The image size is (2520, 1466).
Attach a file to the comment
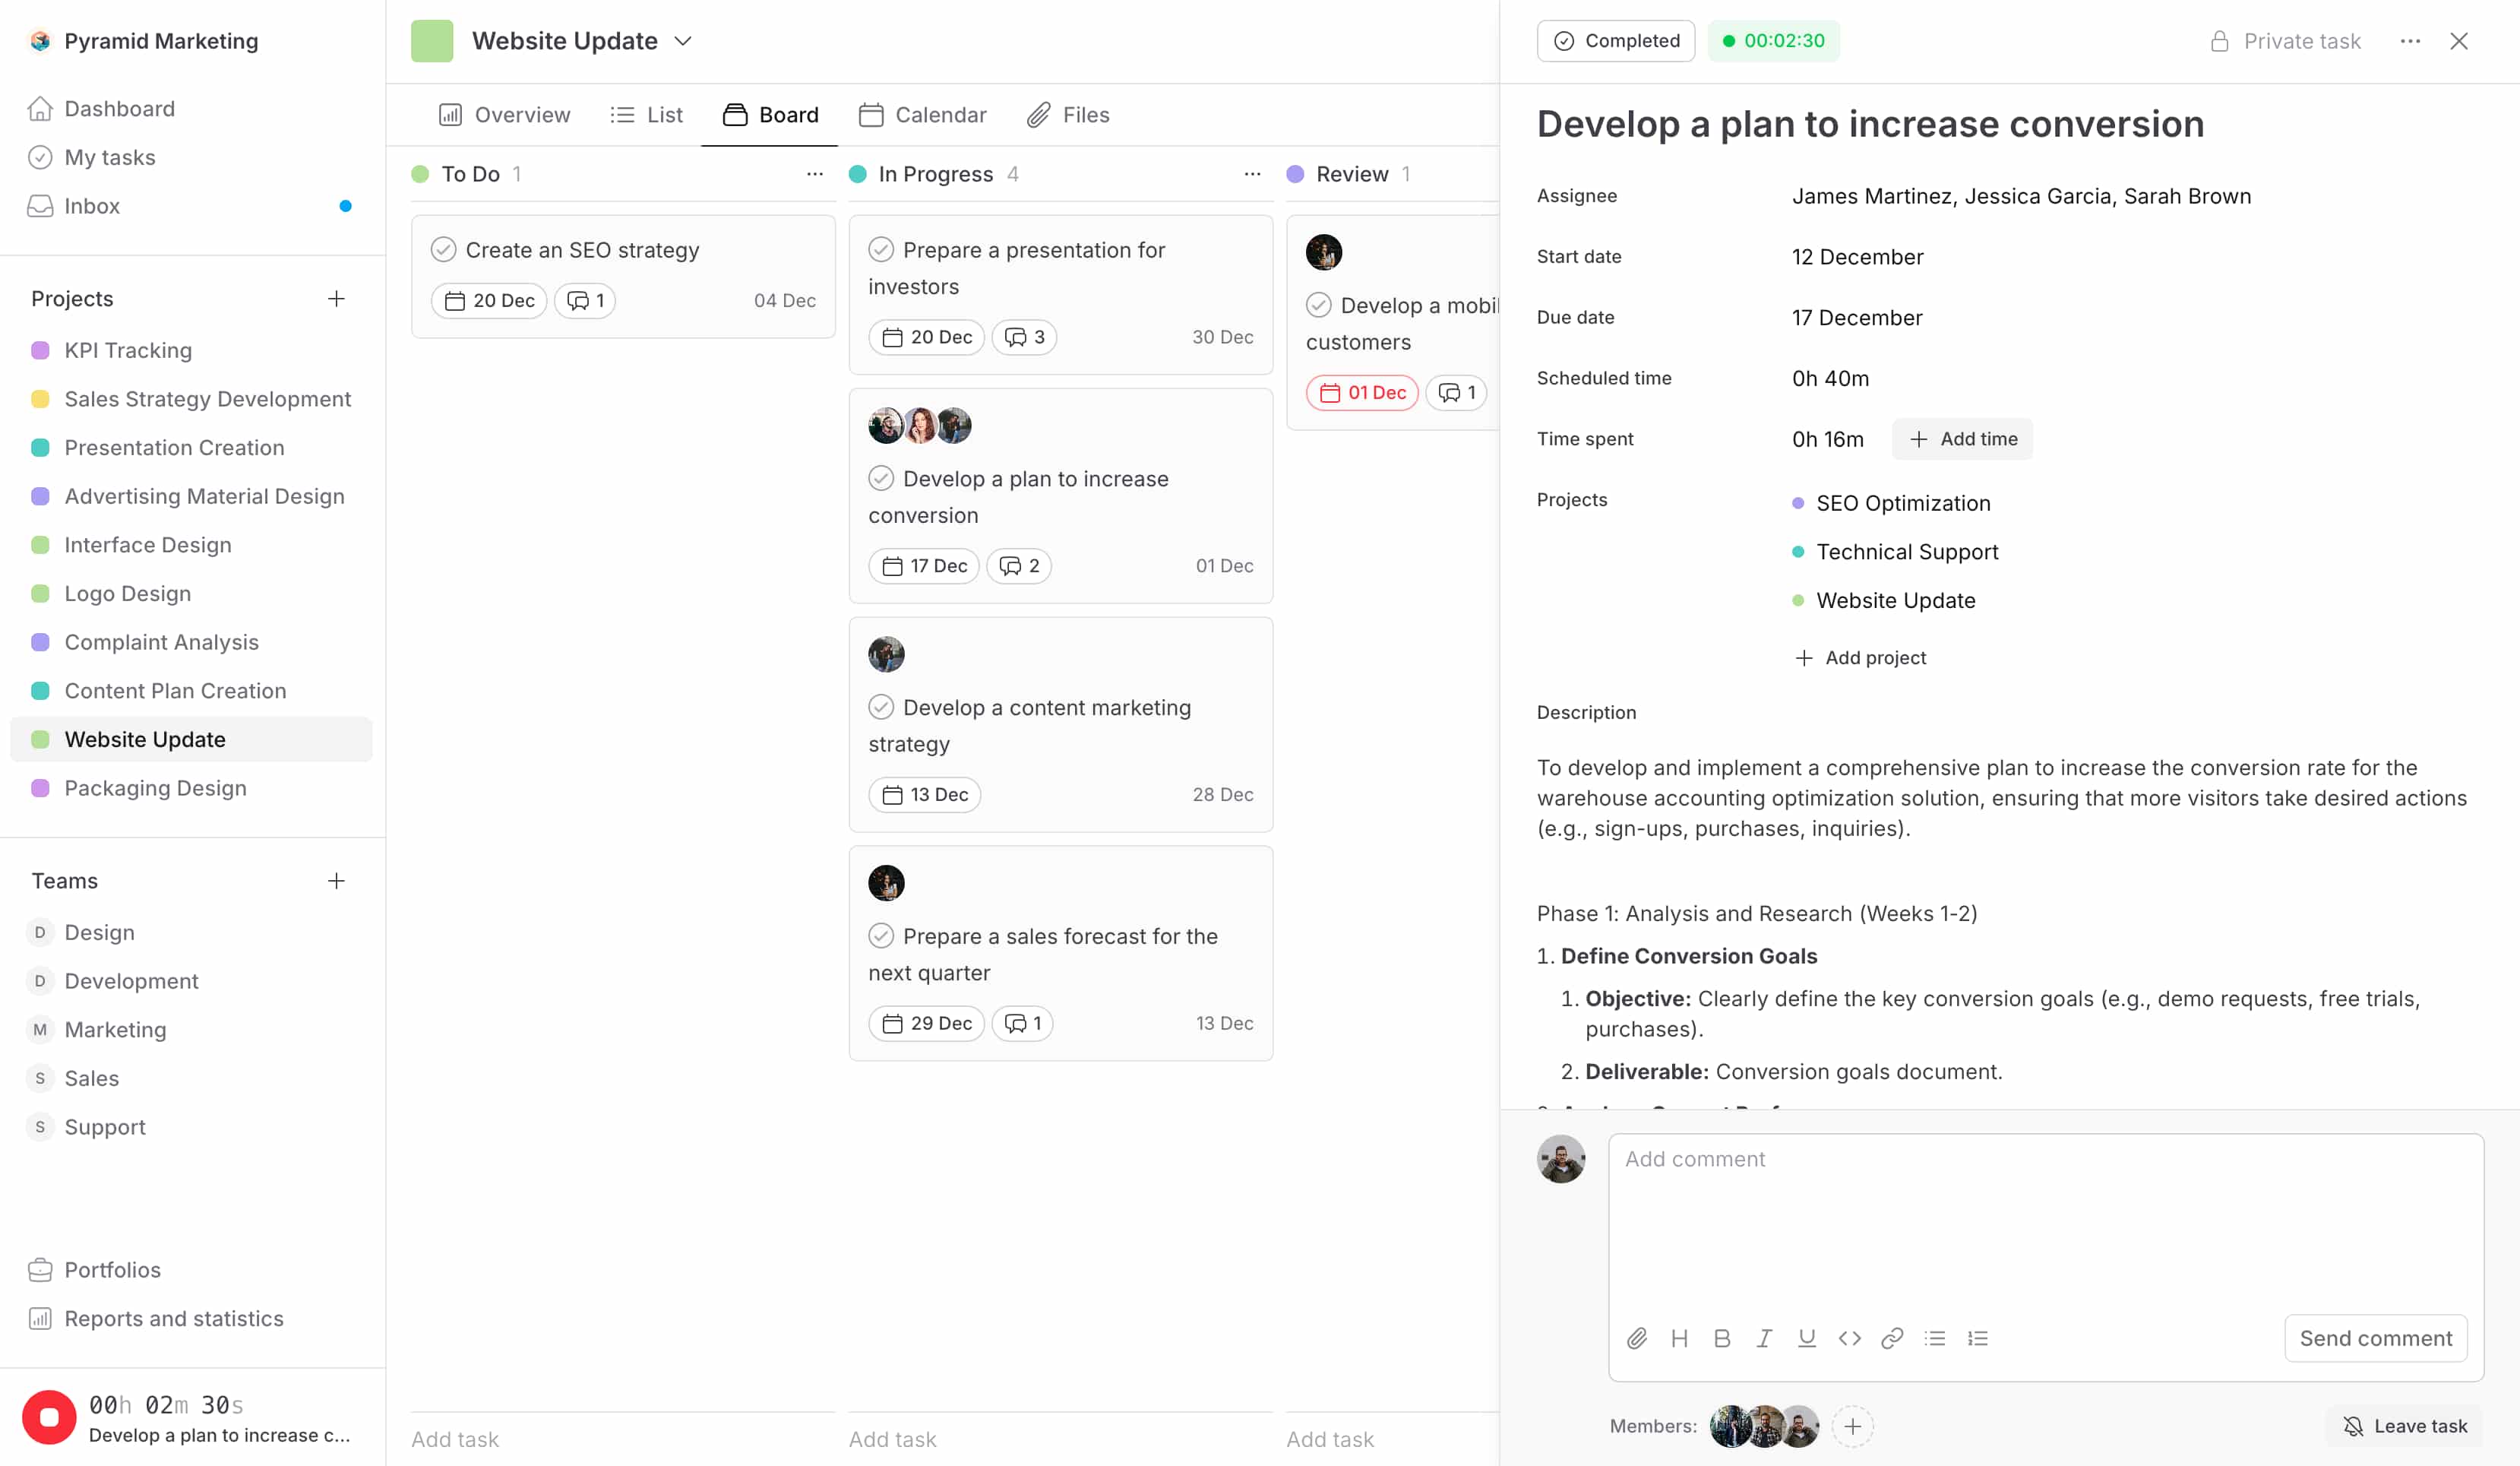1637,1338
